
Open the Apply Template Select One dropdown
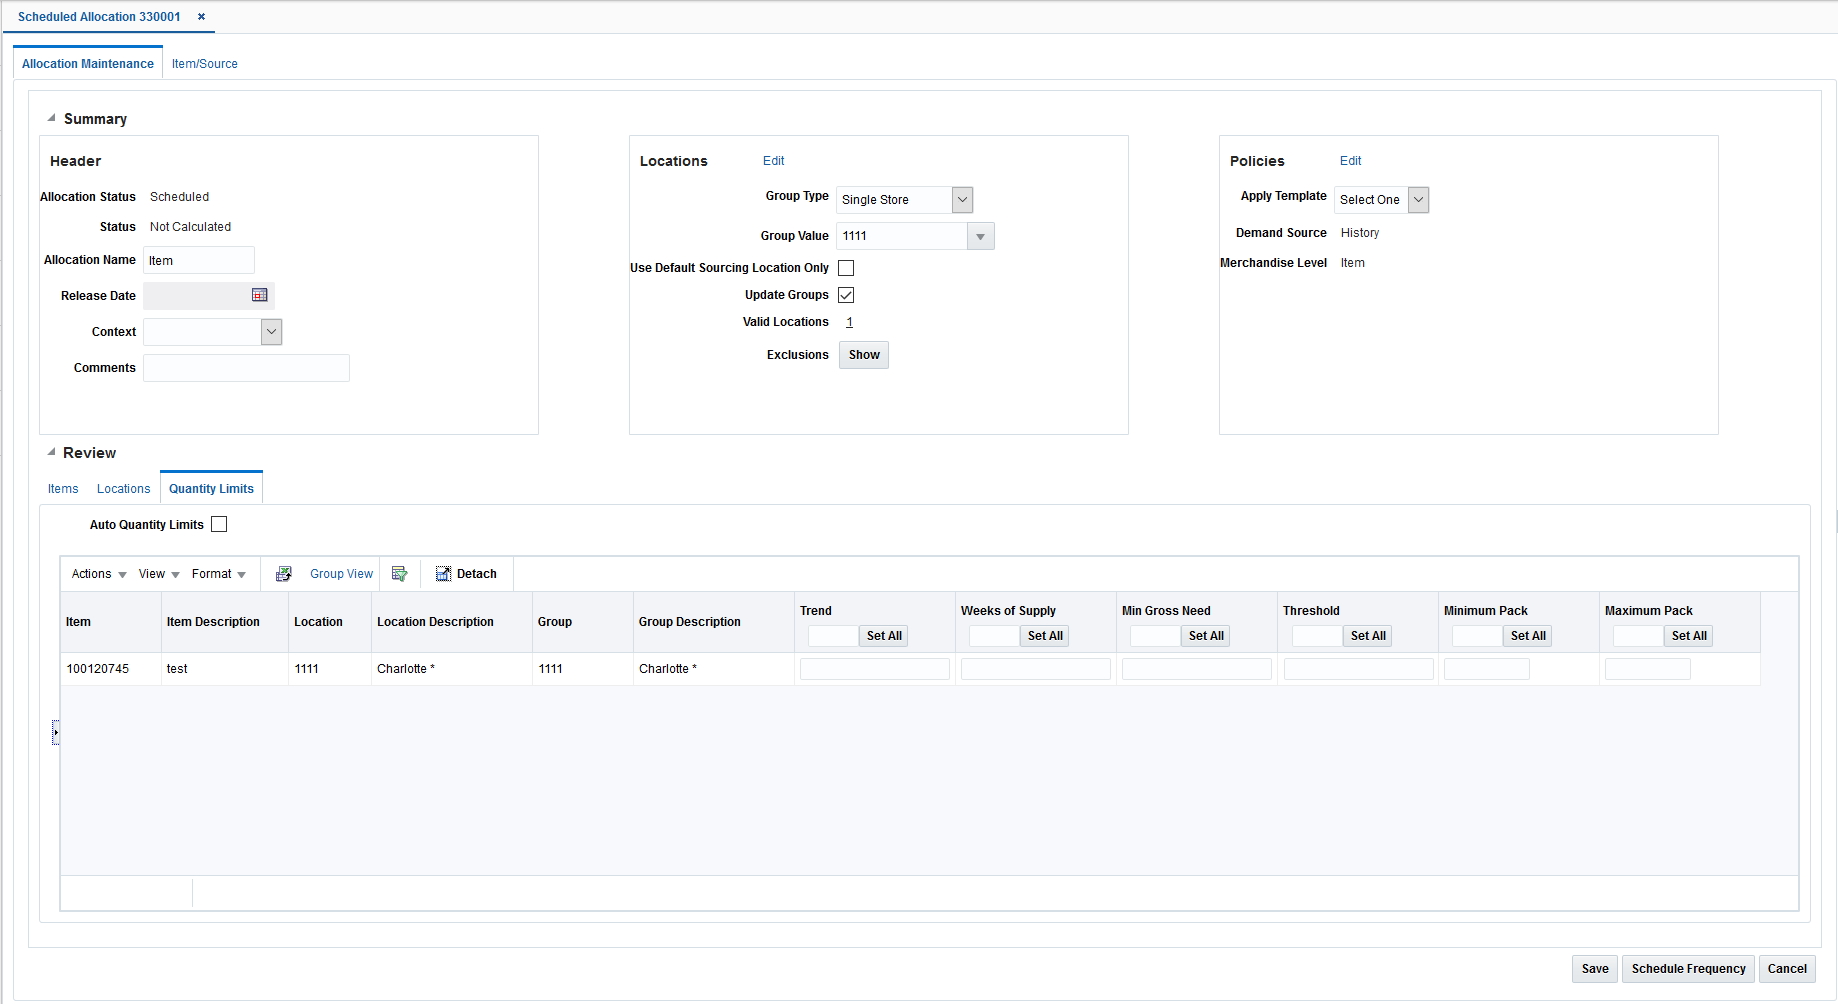click(x=1417, y=200)
